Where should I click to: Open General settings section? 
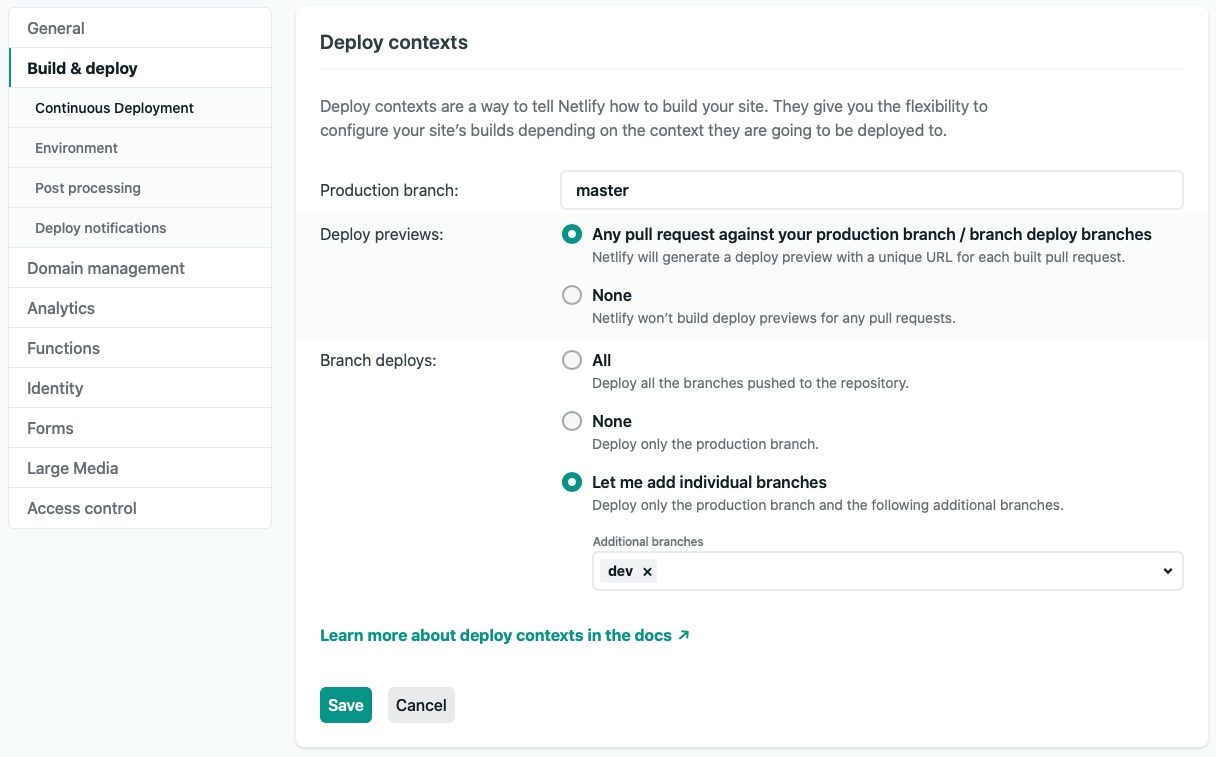[56, 28]
